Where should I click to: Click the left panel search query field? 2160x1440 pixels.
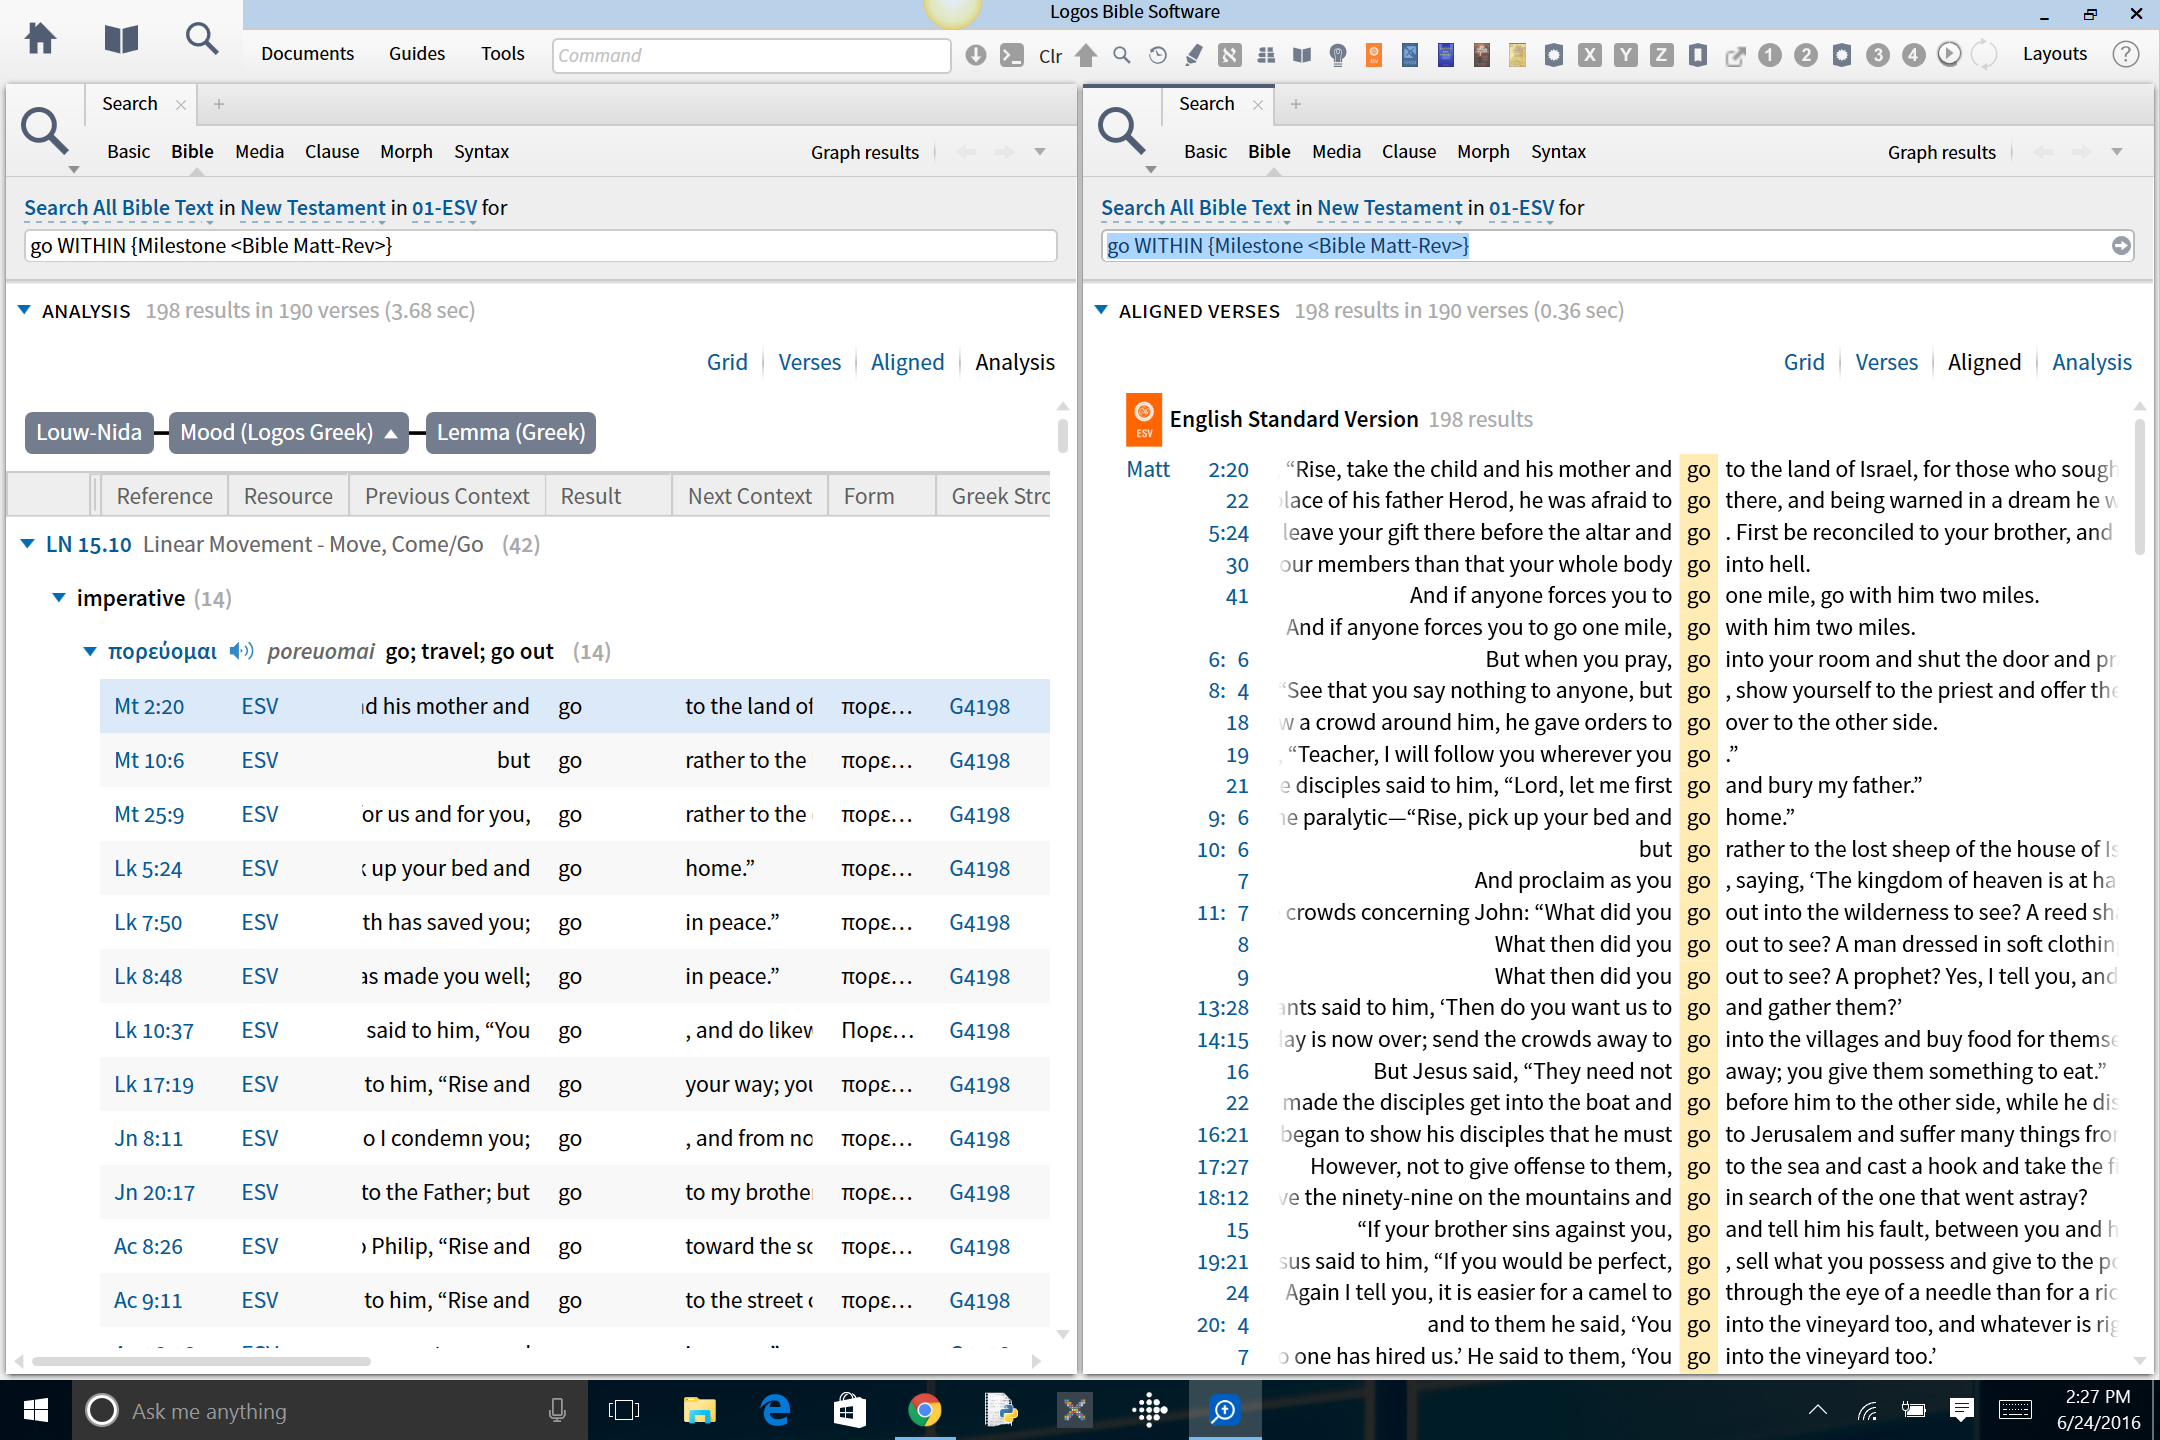tap(540, 246)
